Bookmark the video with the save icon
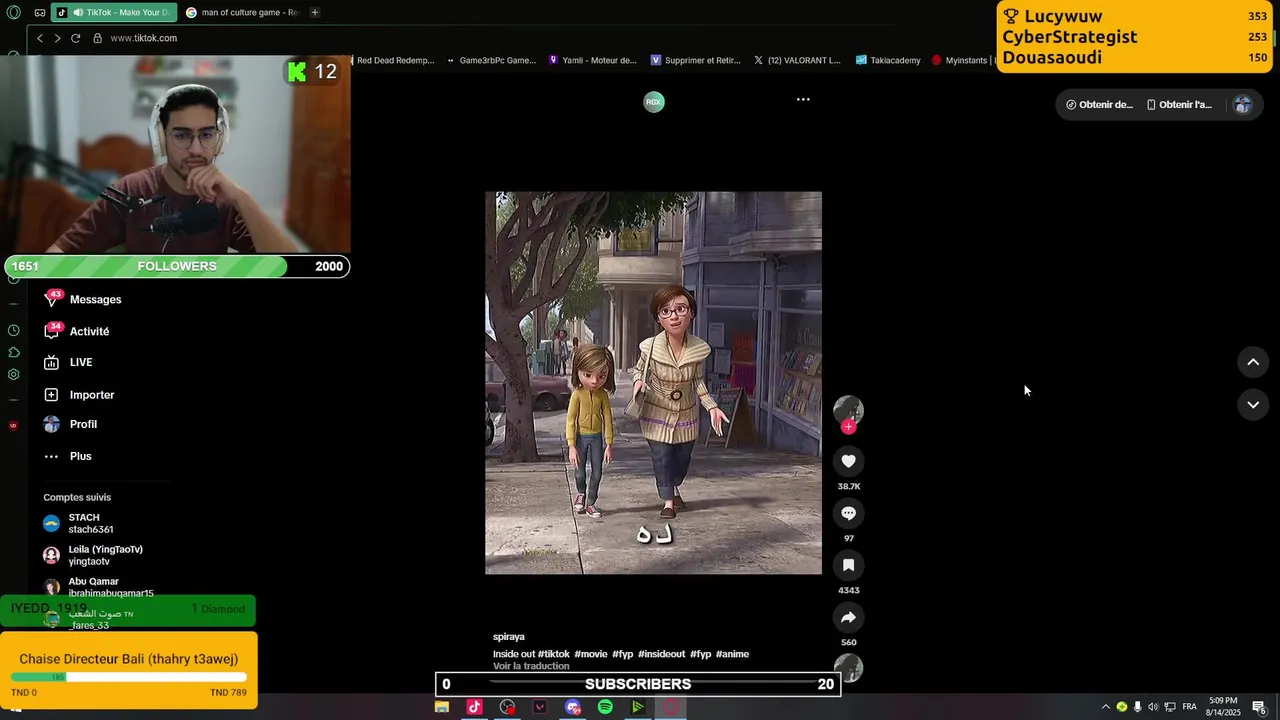The height and width of the screenshot is (720, 1280). [848, 565]
